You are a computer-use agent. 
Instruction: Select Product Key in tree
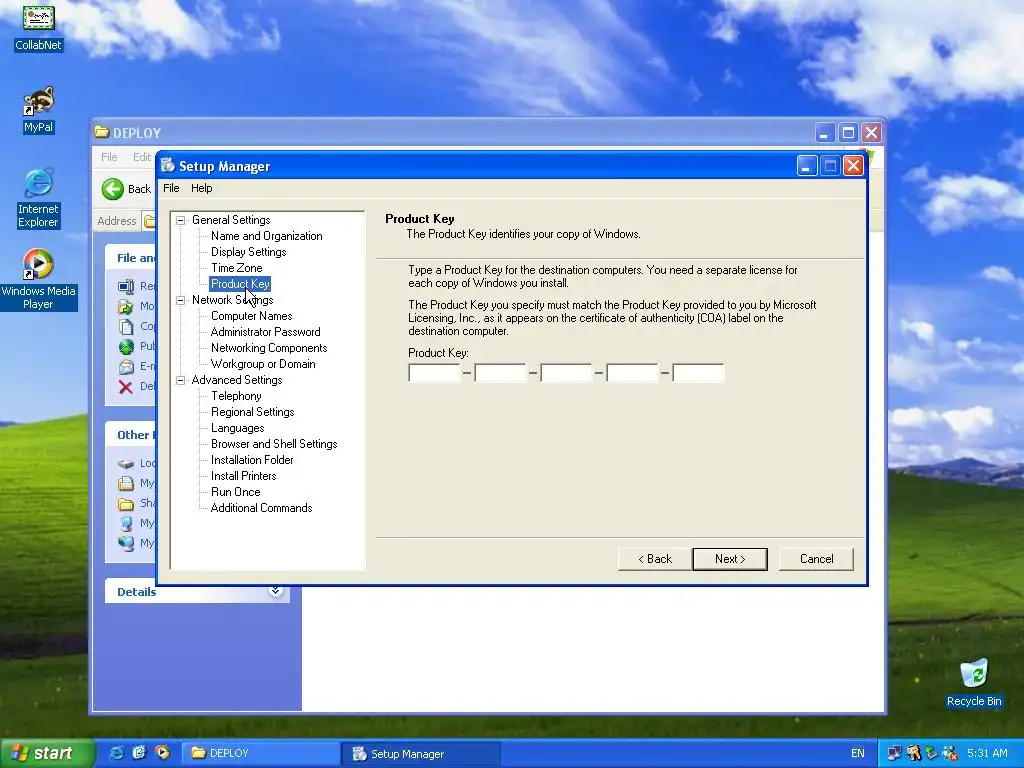point(240,284)
